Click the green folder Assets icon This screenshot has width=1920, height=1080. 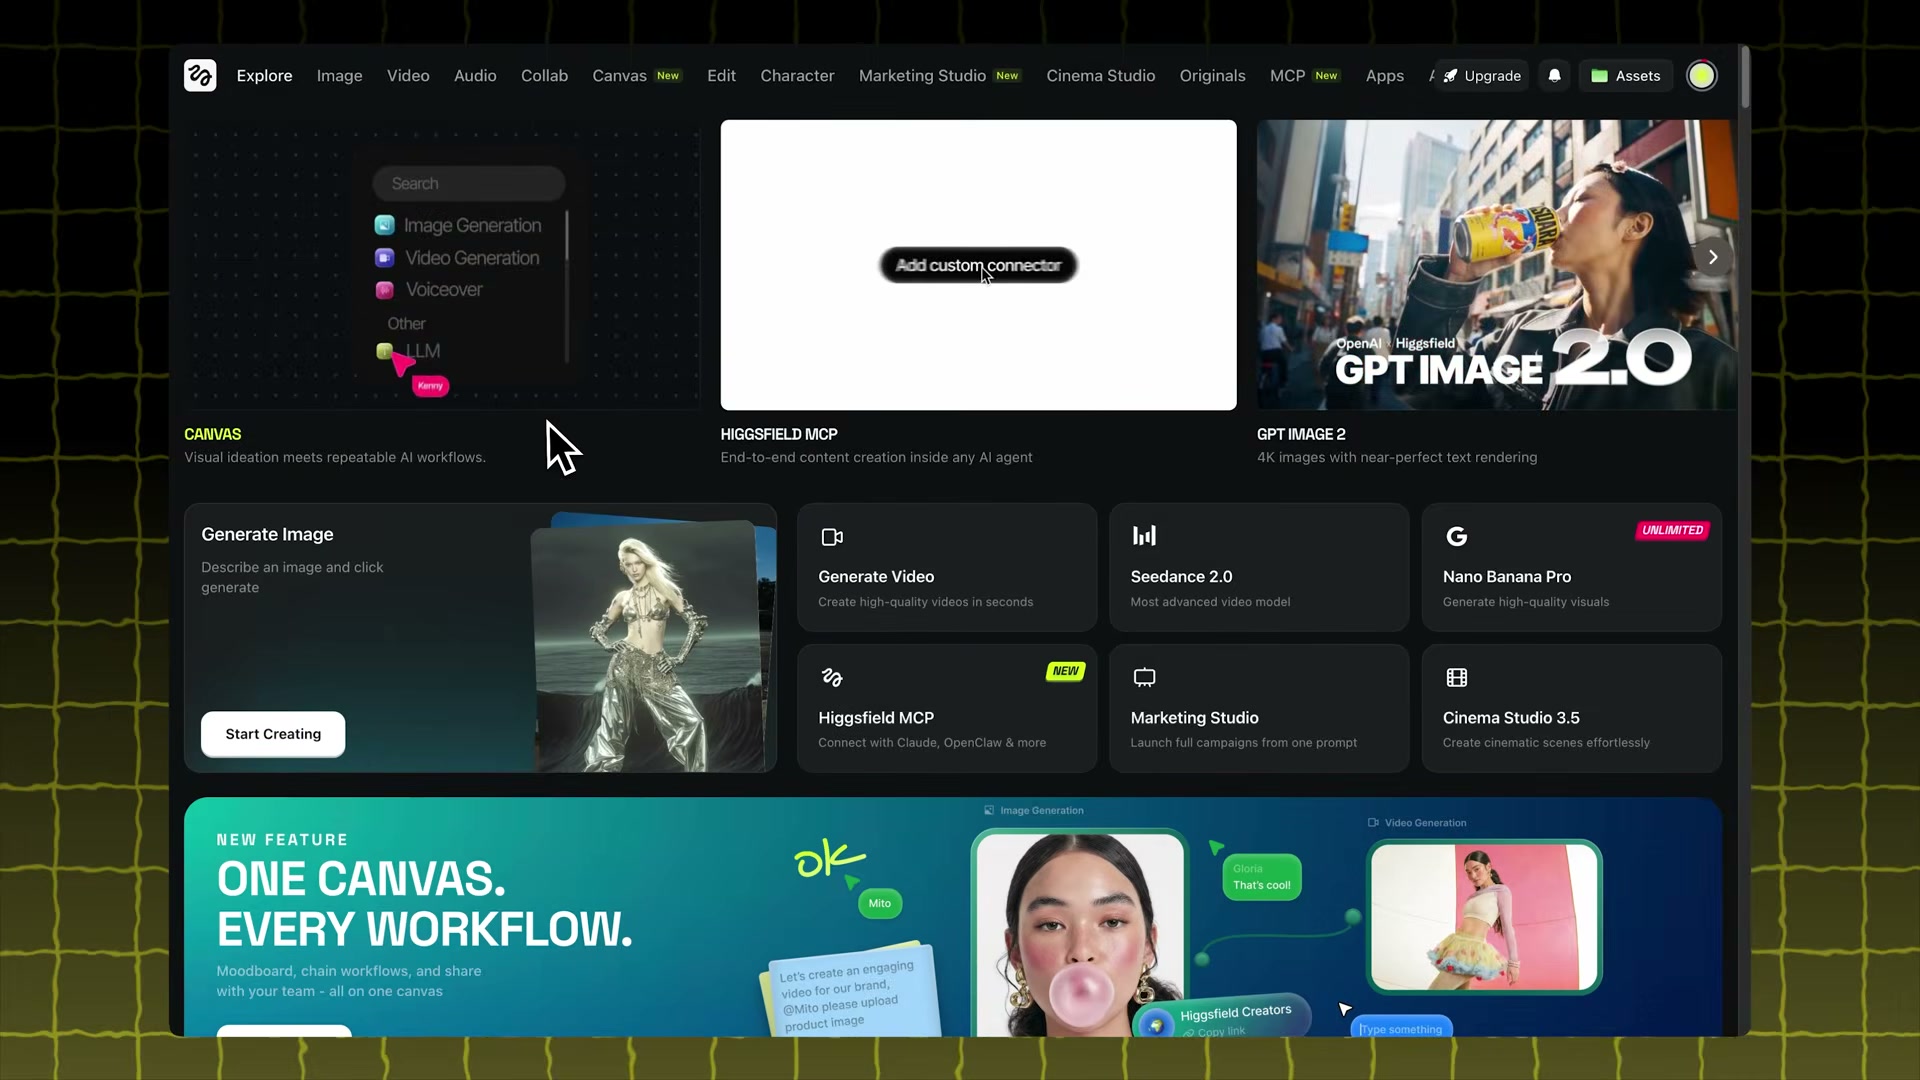(1599, 76)
